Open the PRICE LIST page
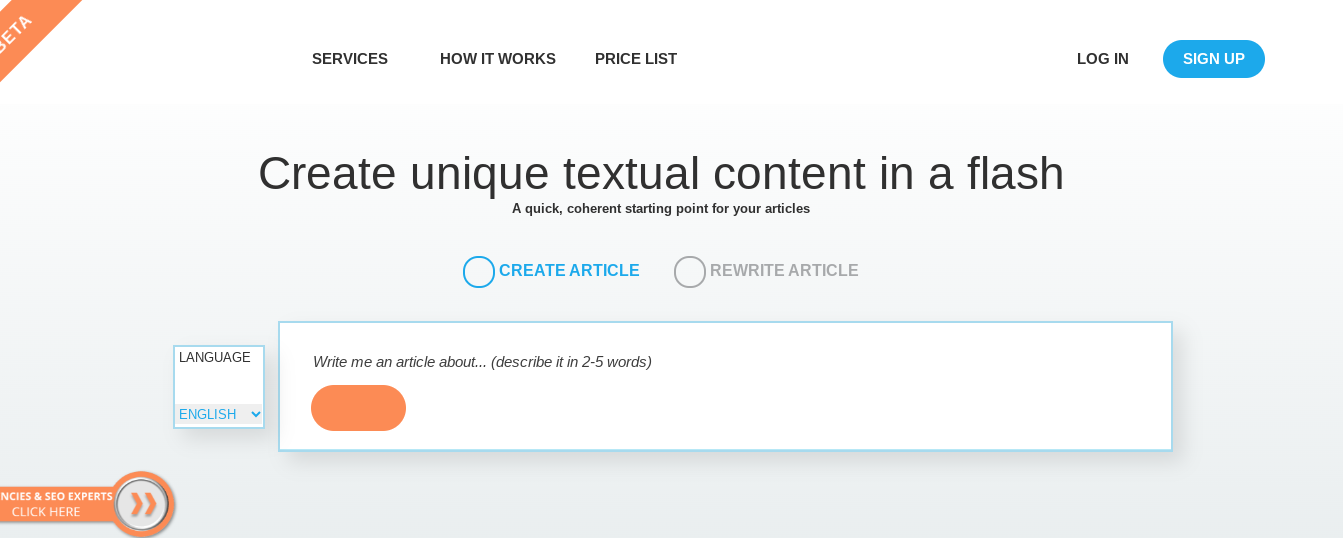Screen dimensions: 1343x538 click(x=636, y=59)
